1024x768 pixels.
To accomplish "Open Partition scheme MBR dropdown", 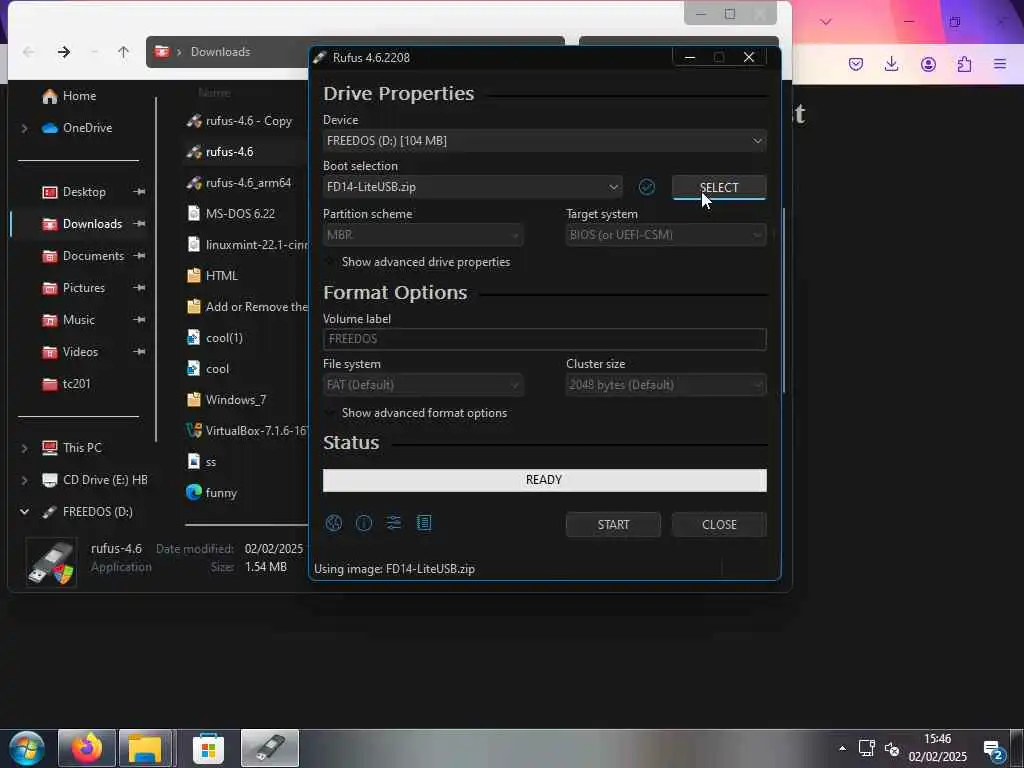I will 423,235.
